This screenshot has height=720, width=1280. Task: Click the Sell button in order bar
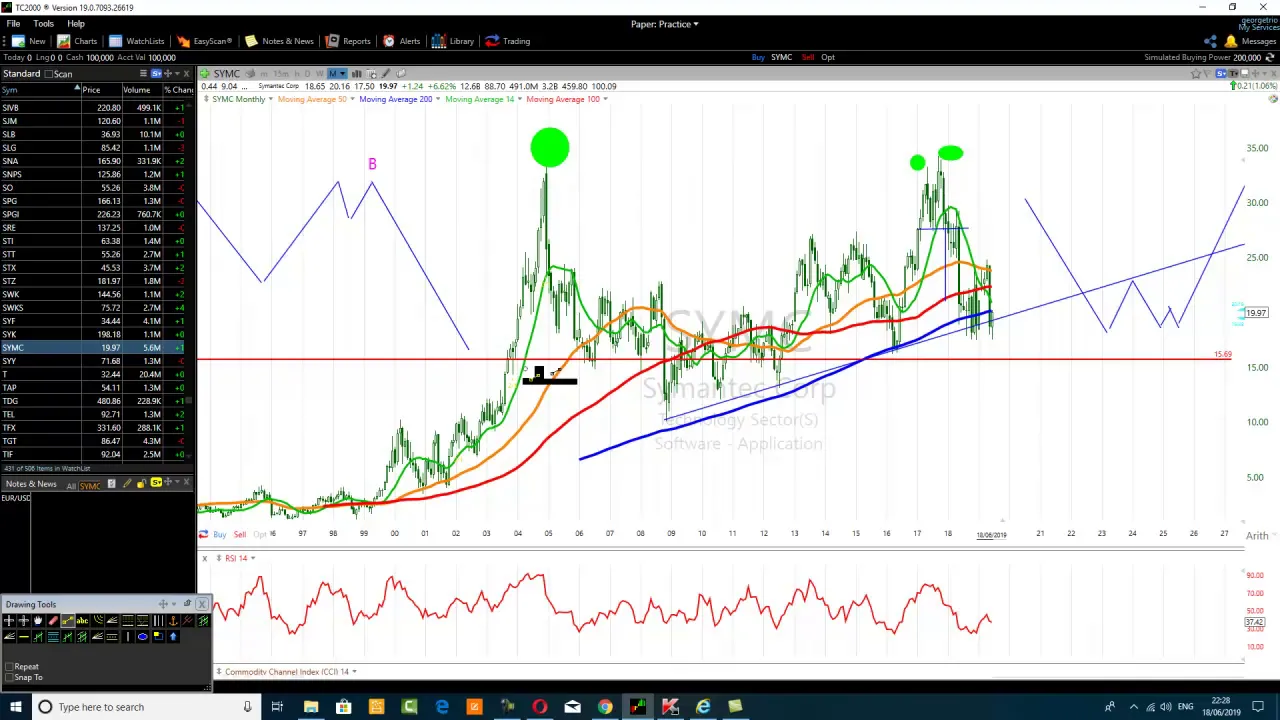coord(807,57)
